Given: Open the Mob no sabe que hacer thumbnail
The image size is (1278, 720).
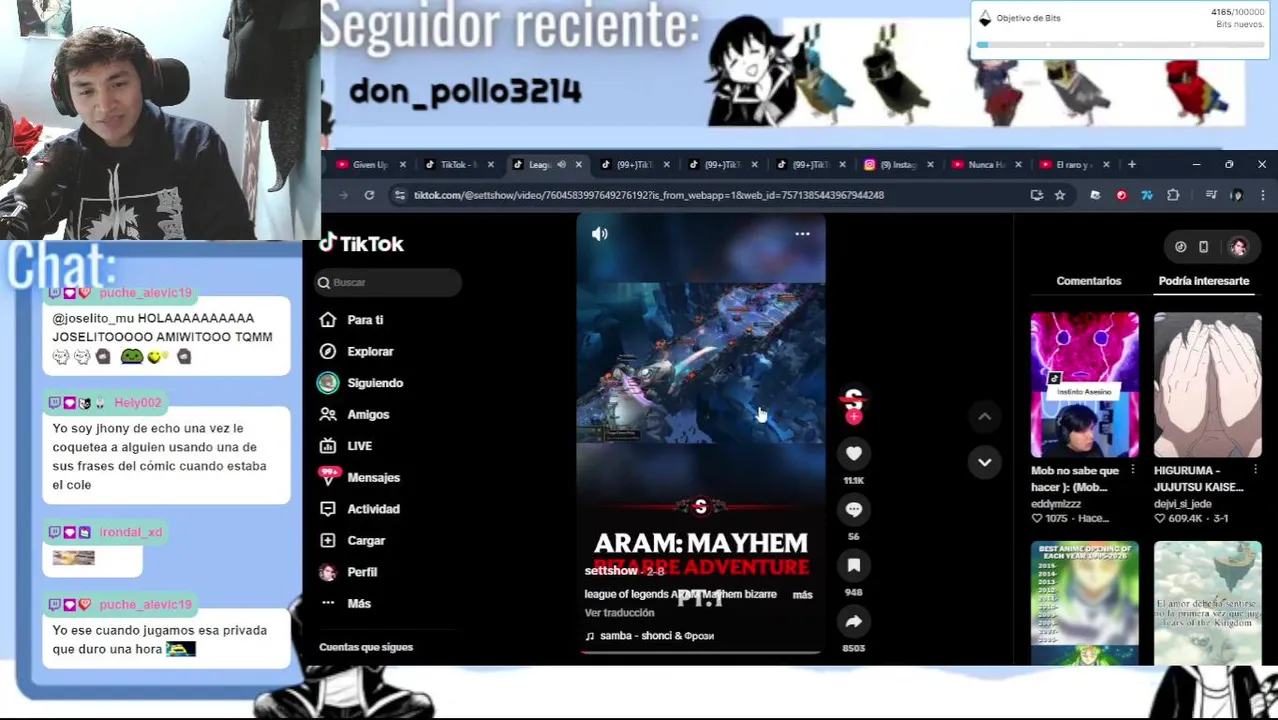Looking at the screenshot, I should click(1084, 385).
